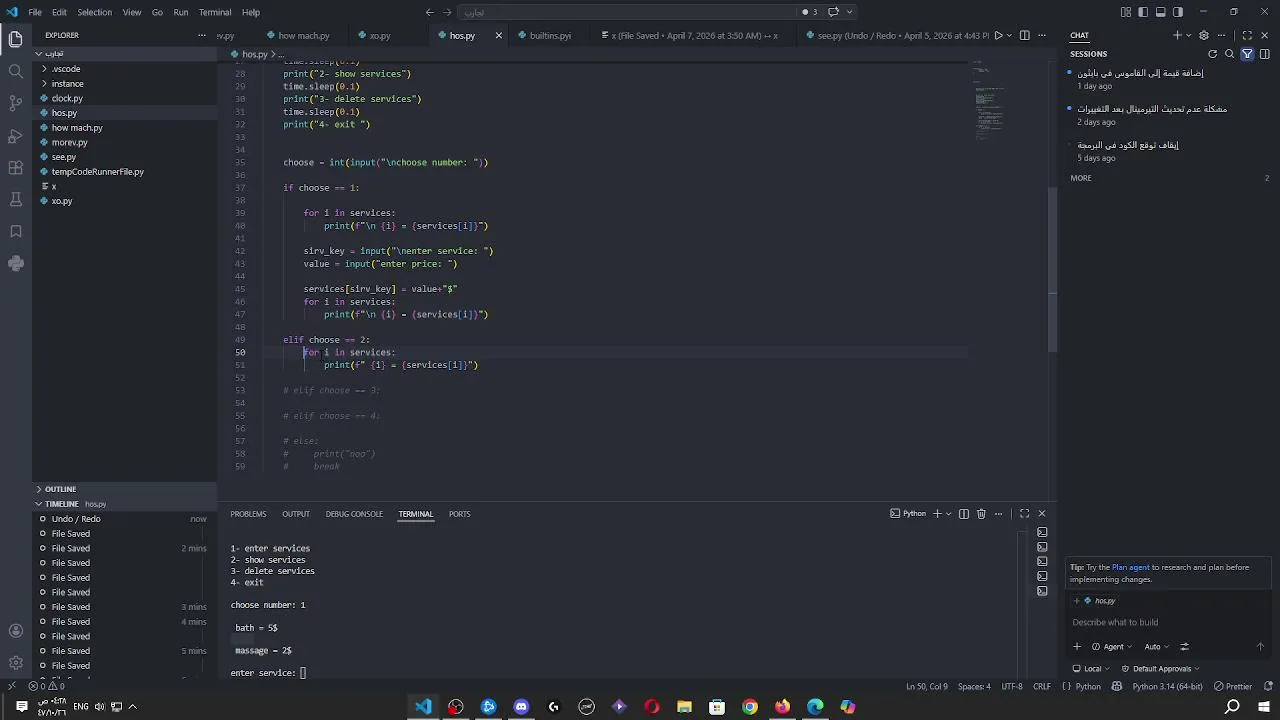The height and width of the screenshot is (720, 1280).
Task: Run Python file with play button
Action: (x=998, y=35)
